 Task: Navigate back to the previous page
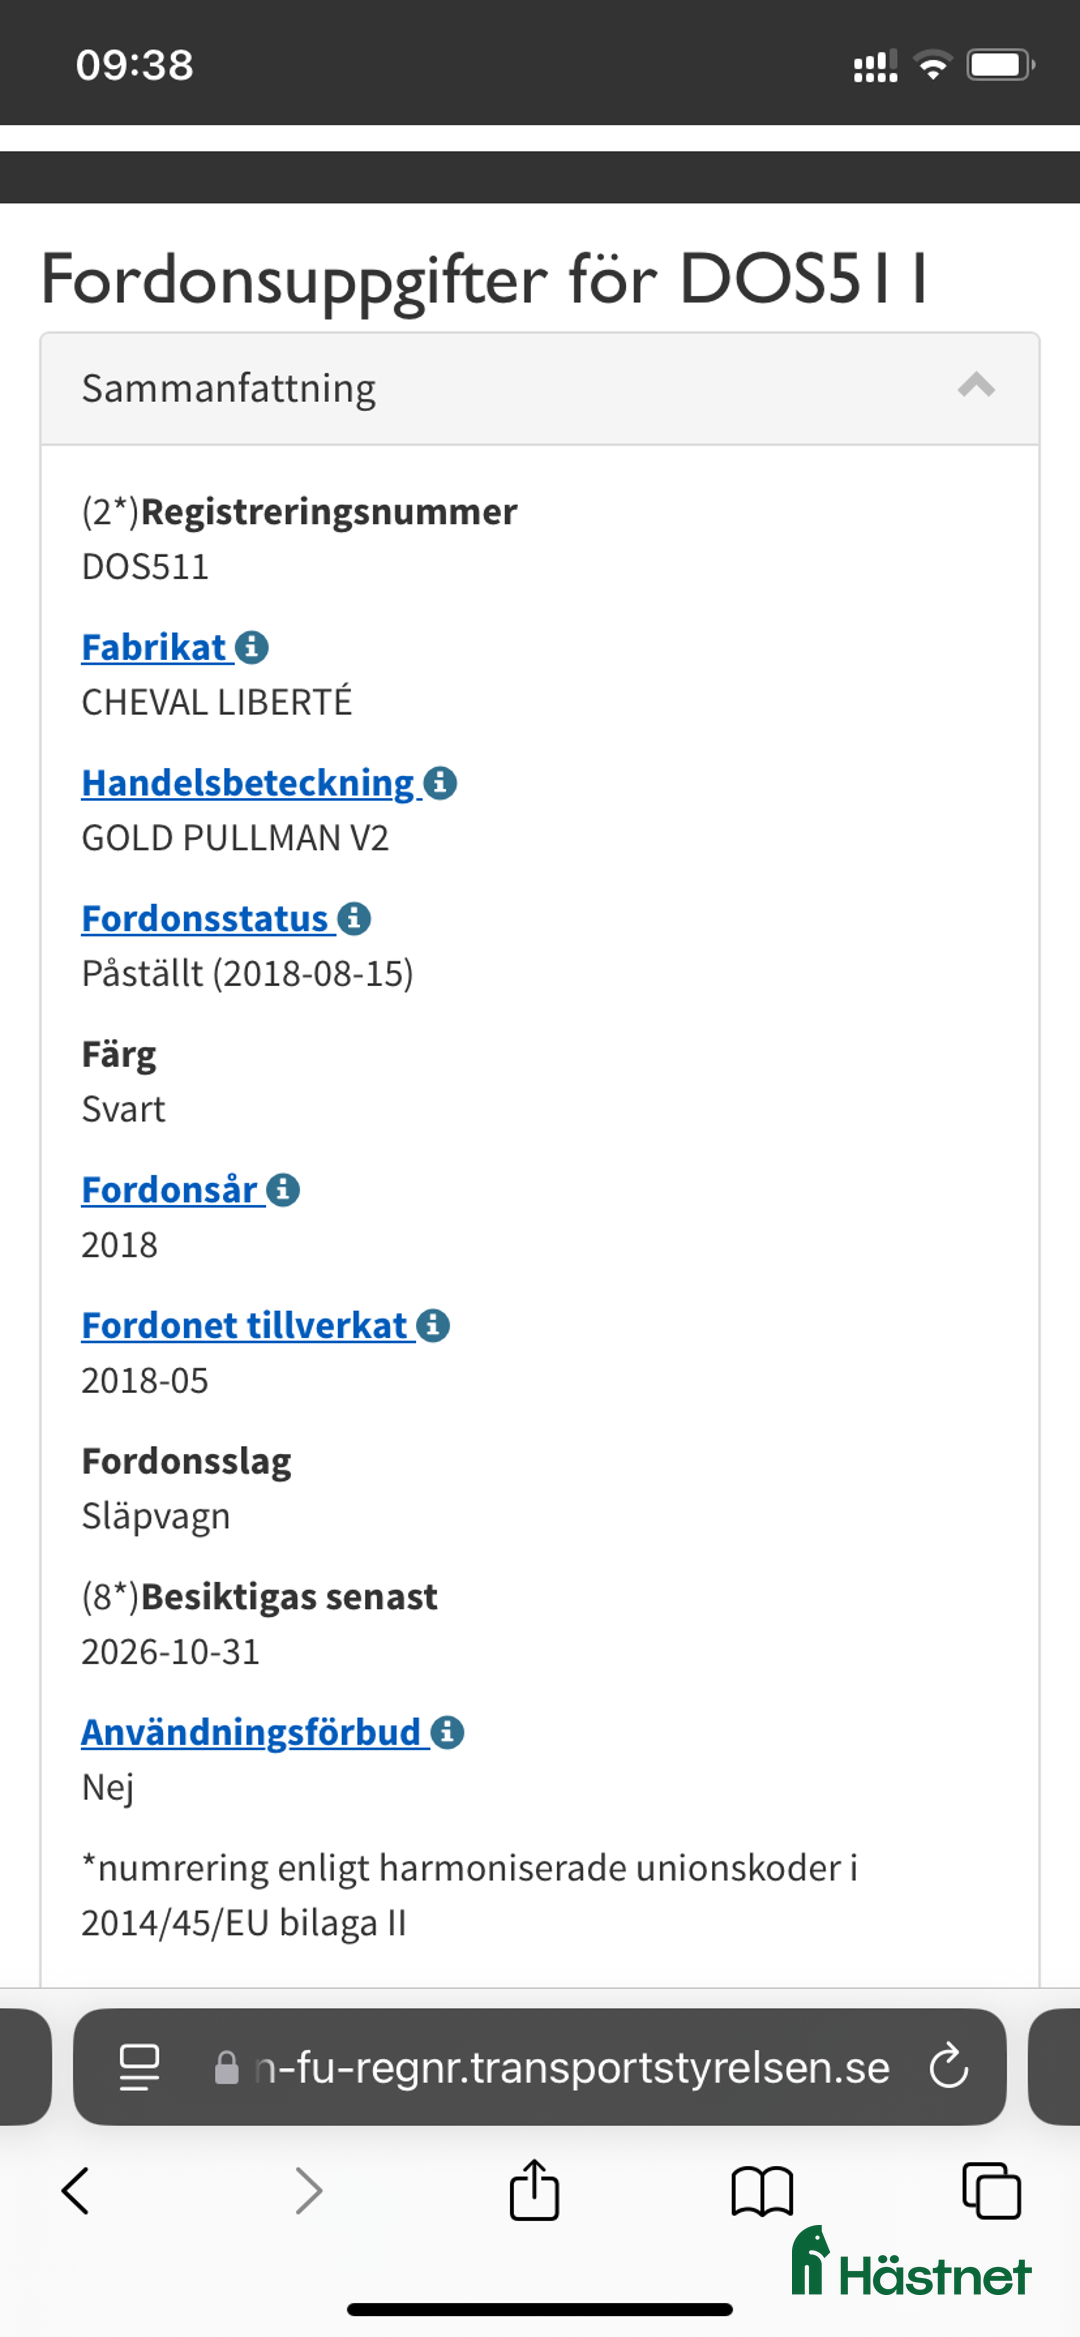(76, 2190)
